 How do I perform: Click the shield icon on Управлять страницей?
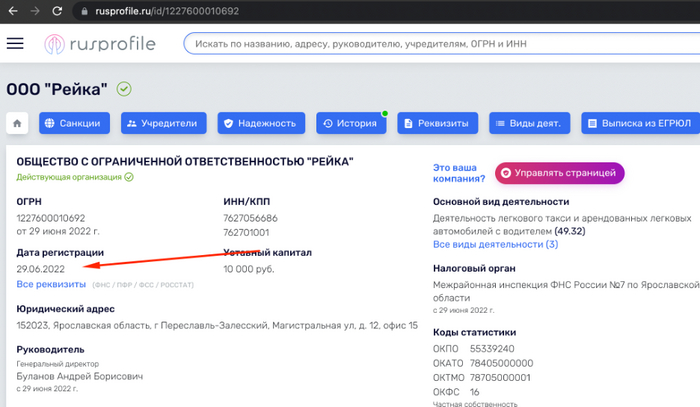point(506,173)
